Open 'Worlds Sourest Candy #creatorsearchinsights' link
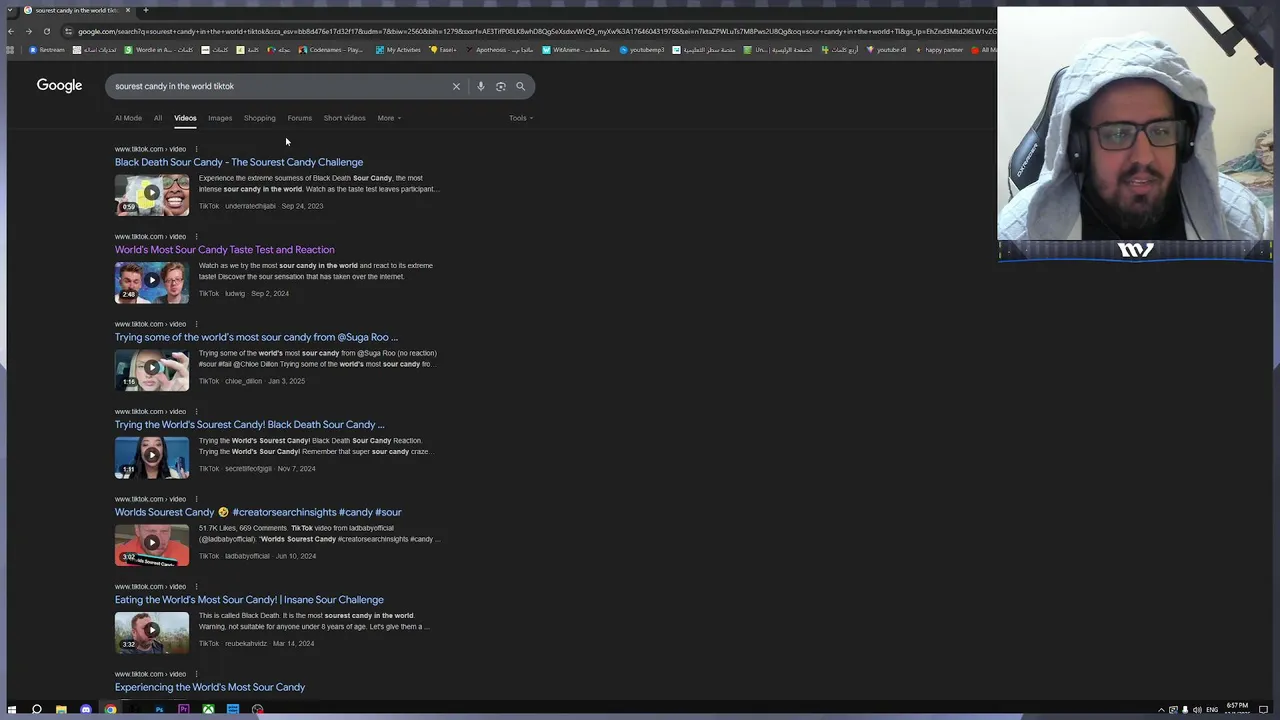Screen dimensions: 1280x720 coord(258,512)
